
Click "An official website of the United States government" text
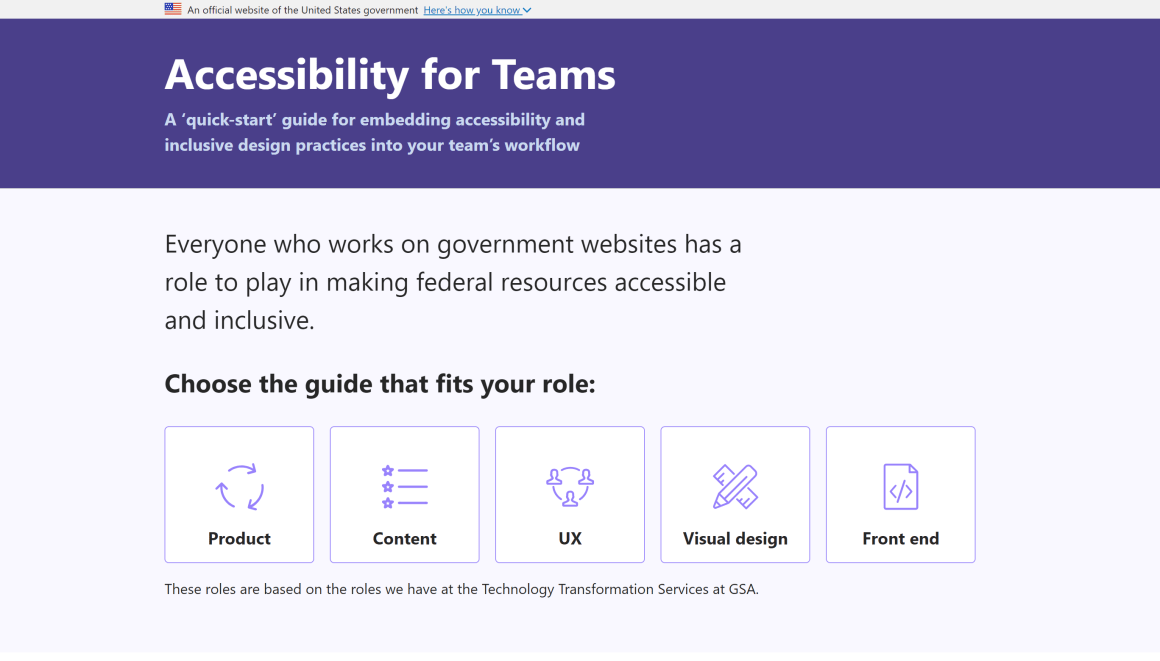[303, 10]
